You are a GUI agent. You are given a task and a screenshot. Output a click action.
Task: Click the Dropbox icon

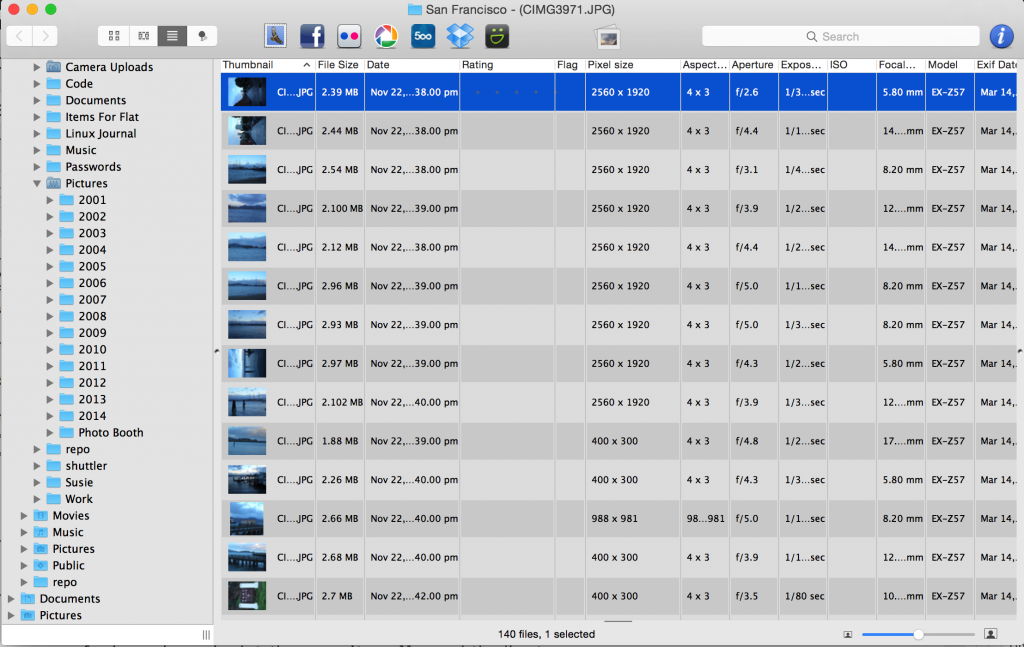tap(459, 36)
